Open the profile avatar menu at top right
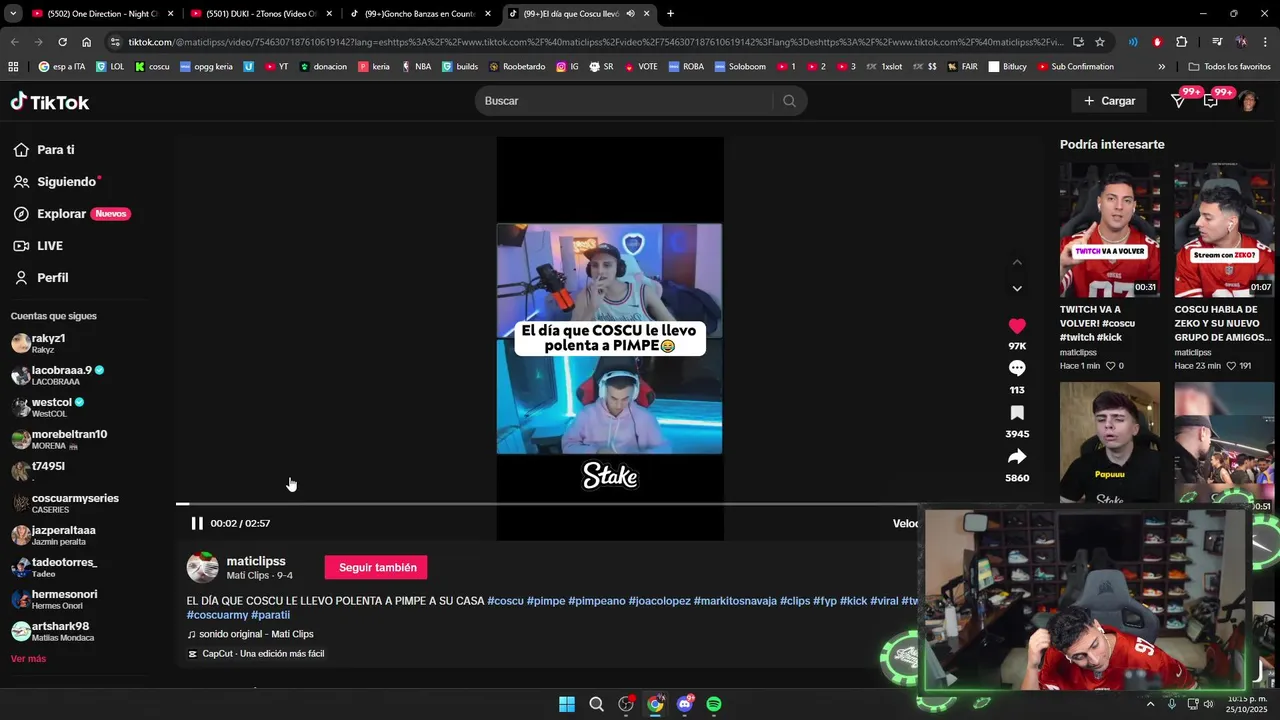 [1248, 101]
